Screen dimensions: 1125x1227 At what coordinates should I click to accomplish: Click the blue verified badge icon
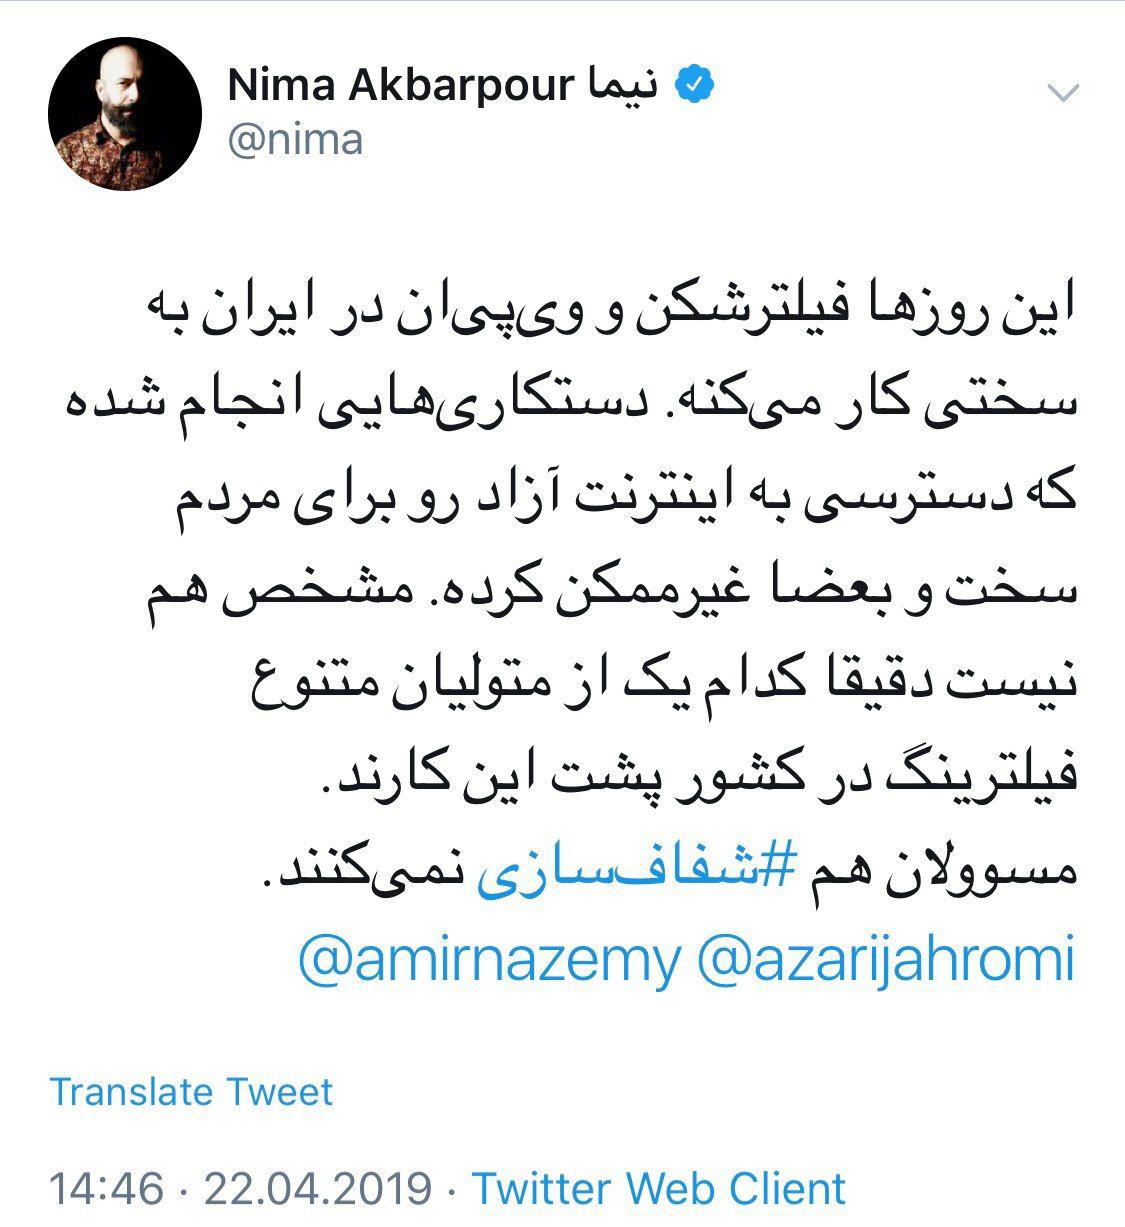(695, 86)
